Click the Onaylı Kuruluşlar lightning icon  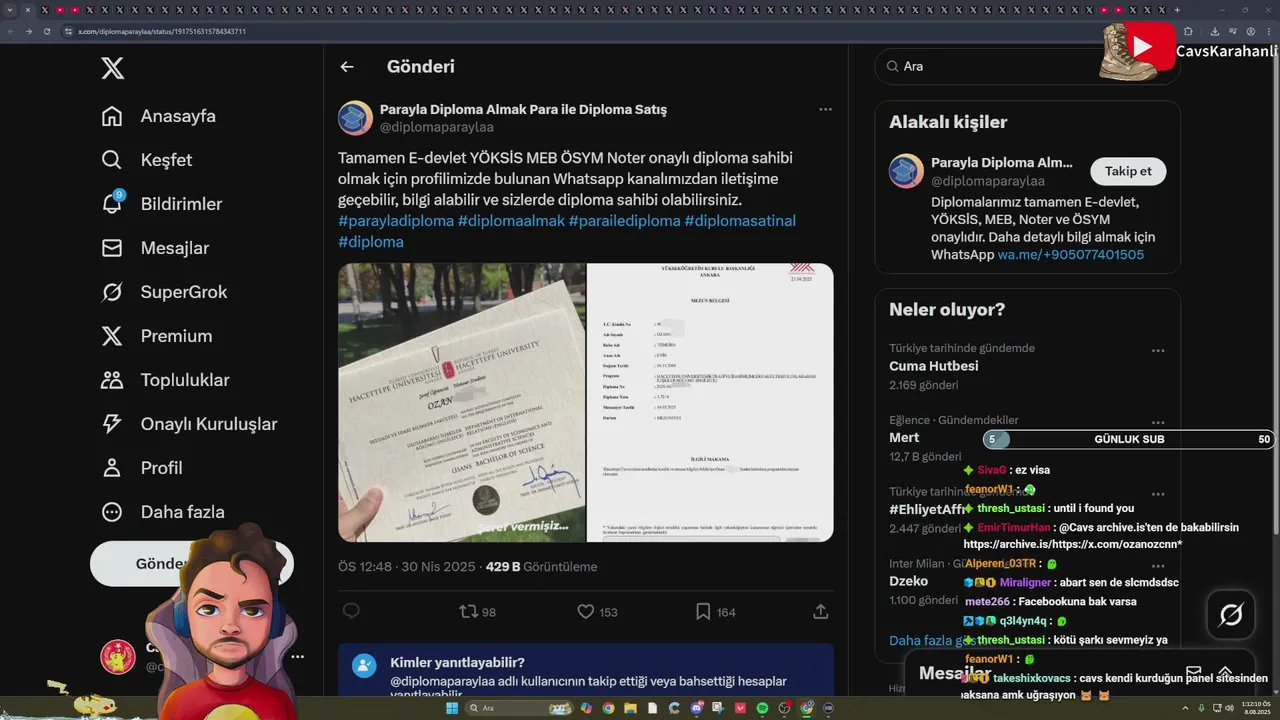112,424
